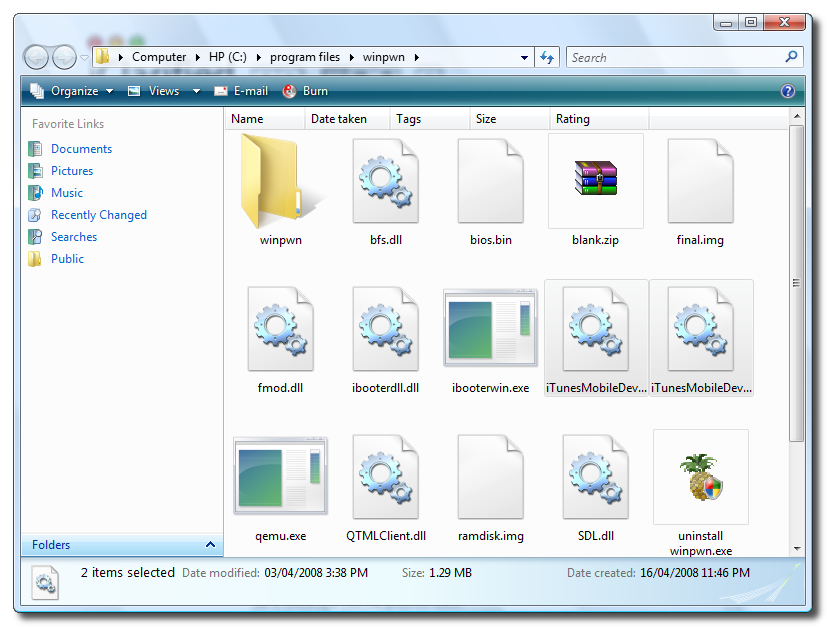Select the blank.zip archive icon

[595, 178]
